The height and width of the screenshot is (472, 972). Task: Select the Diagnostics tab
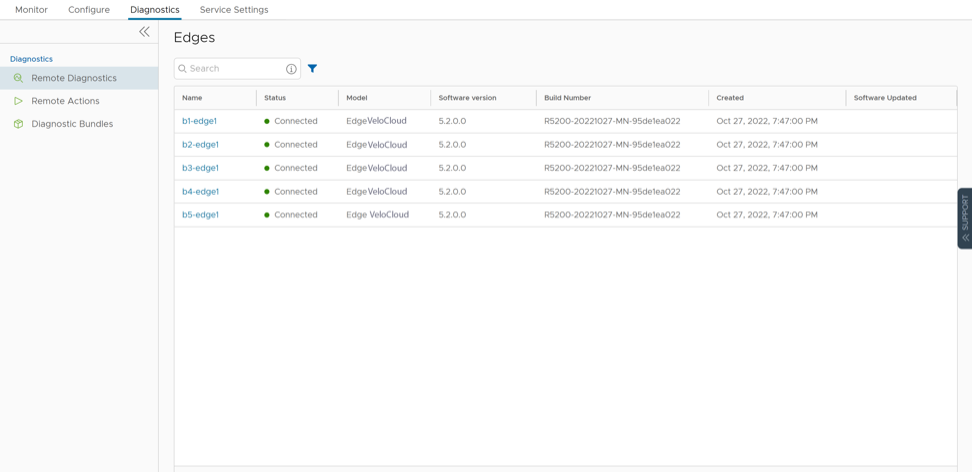pos(155,10)
